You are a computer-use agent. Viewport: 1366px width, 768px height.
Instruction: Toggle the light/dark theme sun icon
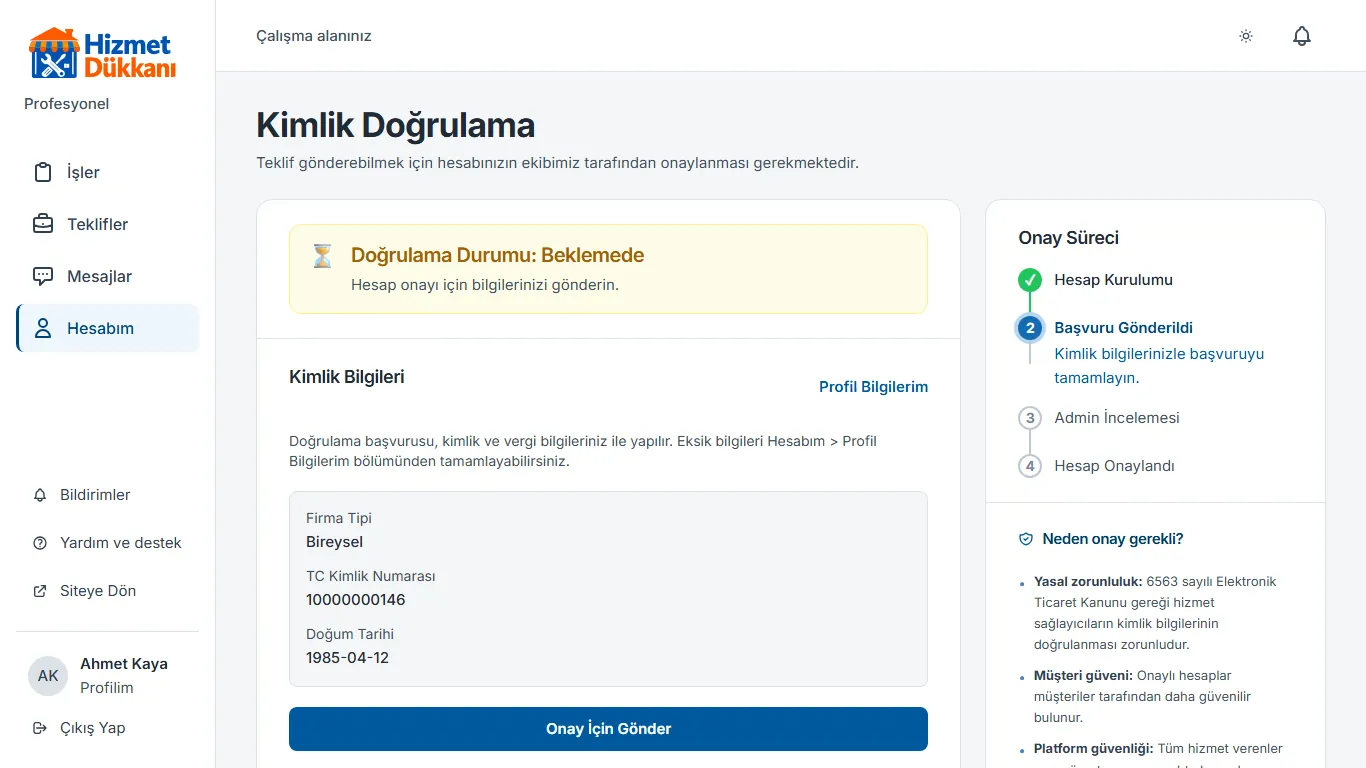(1246, 36)
